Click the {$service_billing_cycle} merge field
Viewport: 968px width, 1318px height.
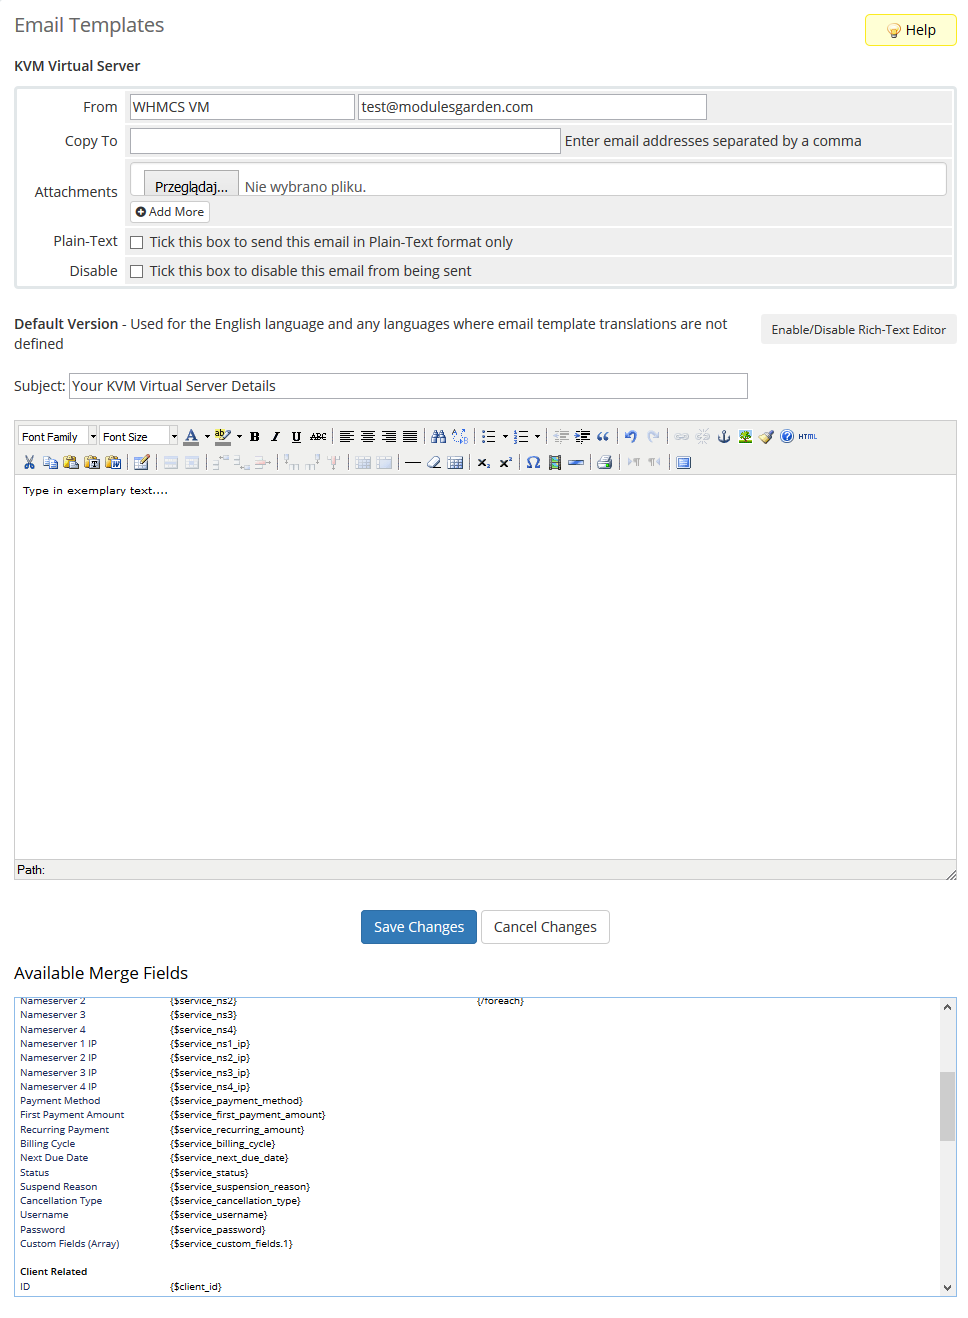click(x=223, y=1144)
